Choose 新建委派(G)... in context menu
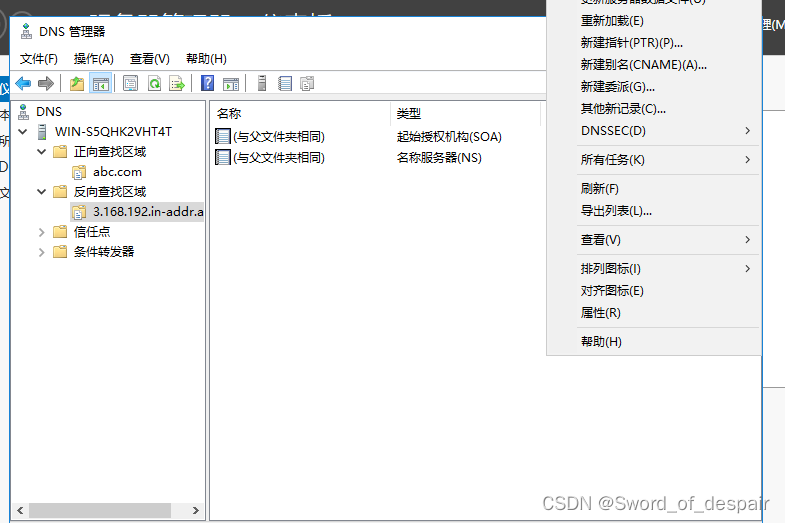Viewport: 785px width, 523px height. [654, 87]
